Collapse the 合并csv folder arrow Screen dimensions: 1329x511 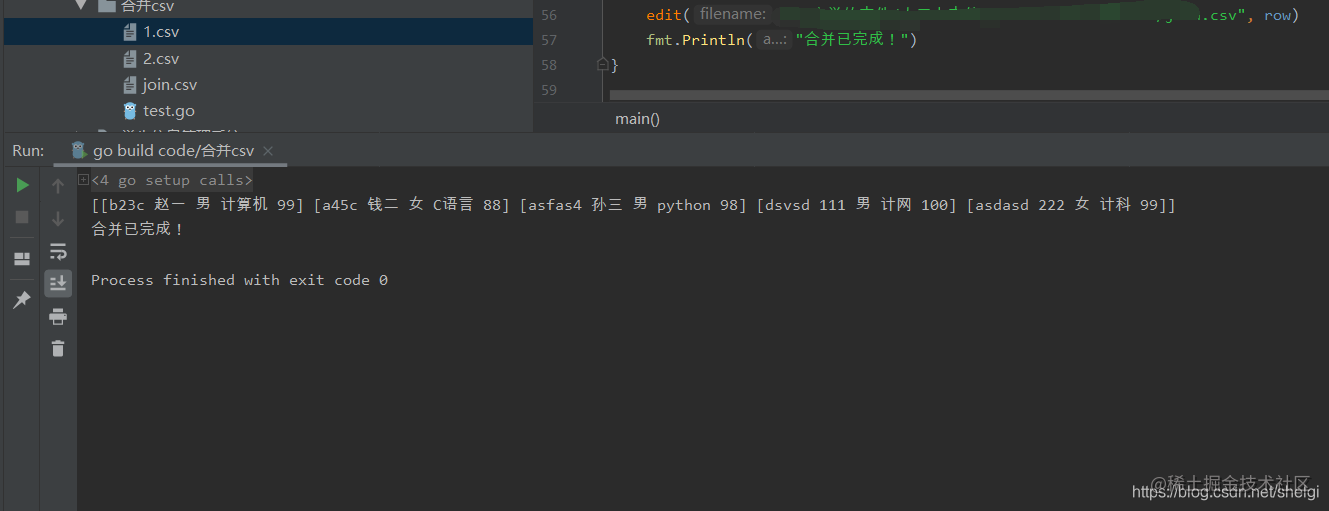point(82,6)
